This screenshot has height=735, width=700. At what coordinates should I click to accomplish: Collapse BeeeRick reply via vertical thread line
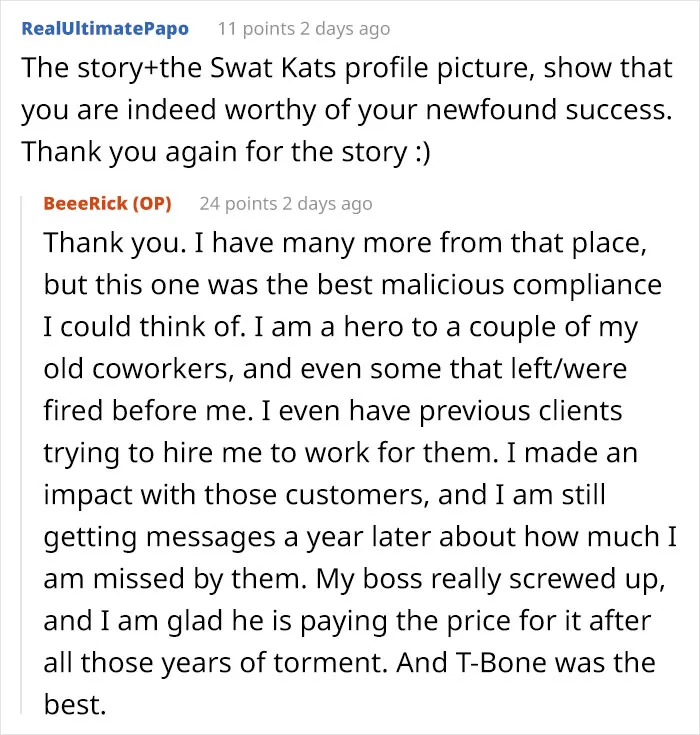click(x=22, y=455)
